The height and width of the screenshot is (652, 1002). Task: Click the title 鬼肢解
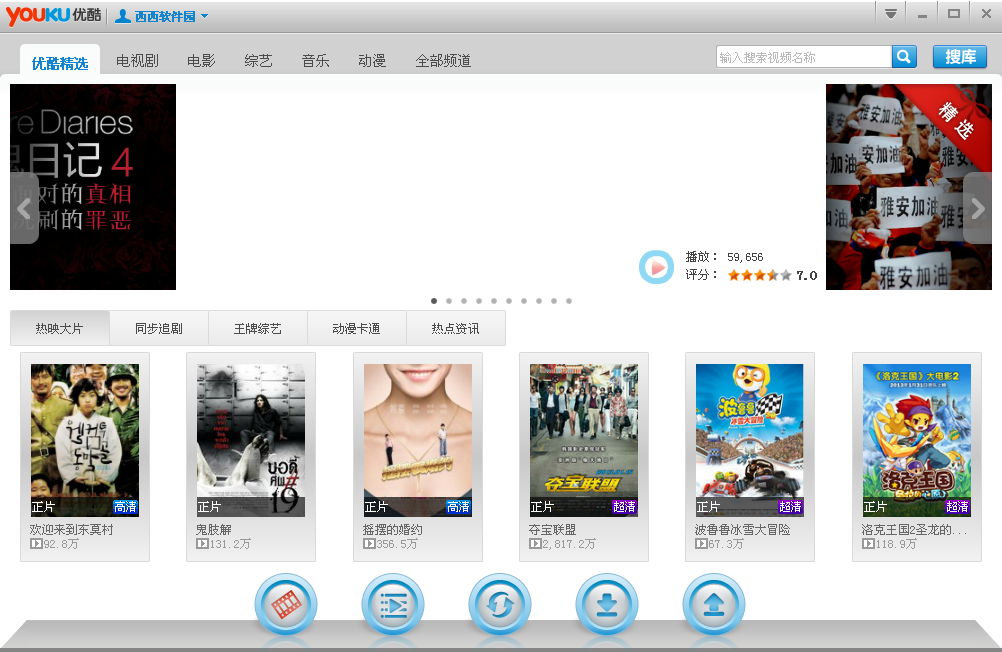click(213, 530)
